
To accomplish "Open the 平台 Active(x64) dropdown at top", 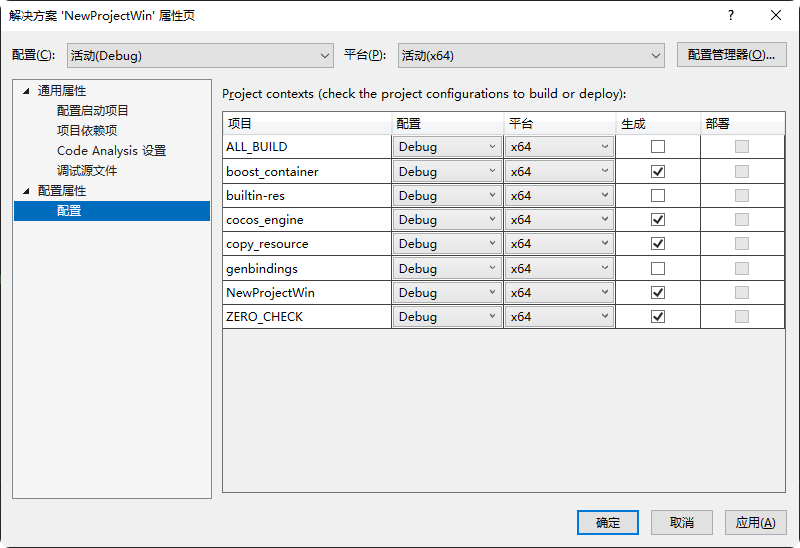I will pos(531,56).
